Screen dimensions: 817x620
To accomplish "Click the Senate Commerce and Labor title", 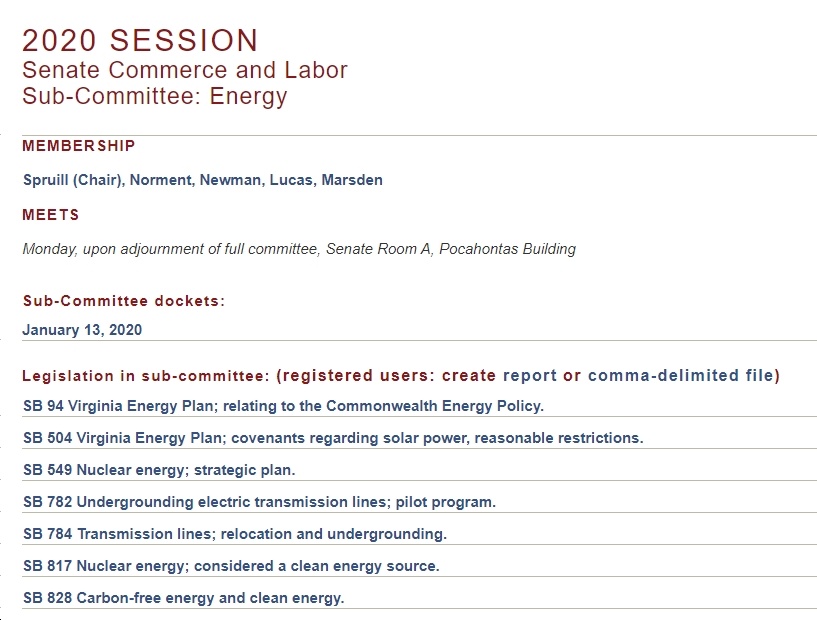I will [185, 70].
